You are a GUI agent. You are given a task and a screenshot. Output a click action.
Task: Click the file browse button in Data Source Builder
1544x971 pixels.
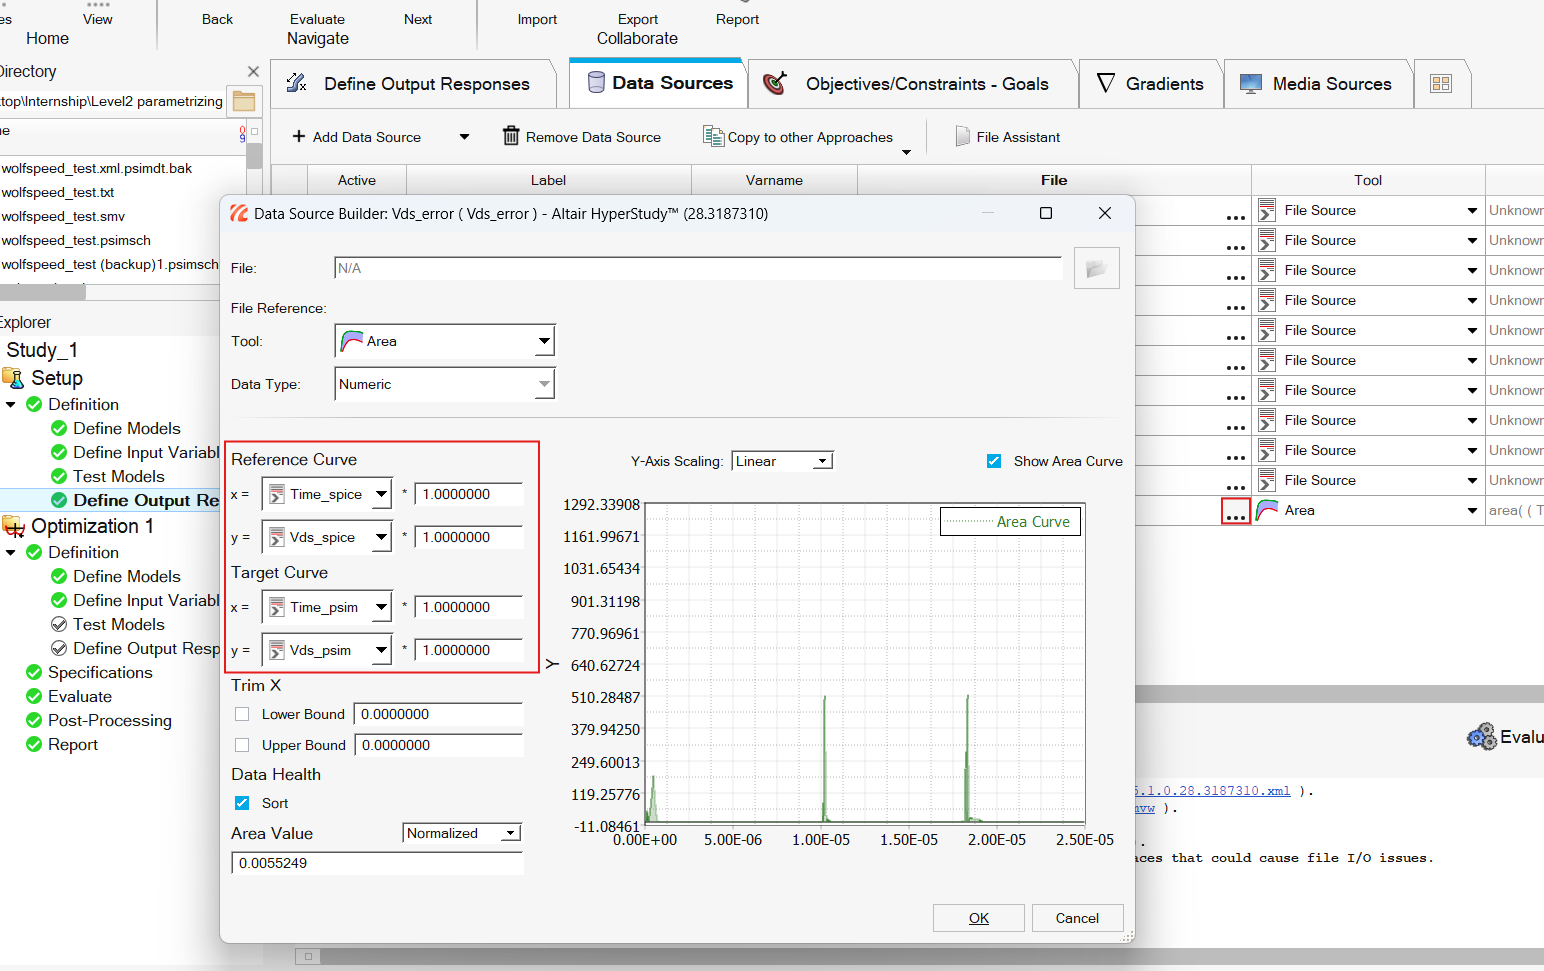click(x=1096, y=268)
